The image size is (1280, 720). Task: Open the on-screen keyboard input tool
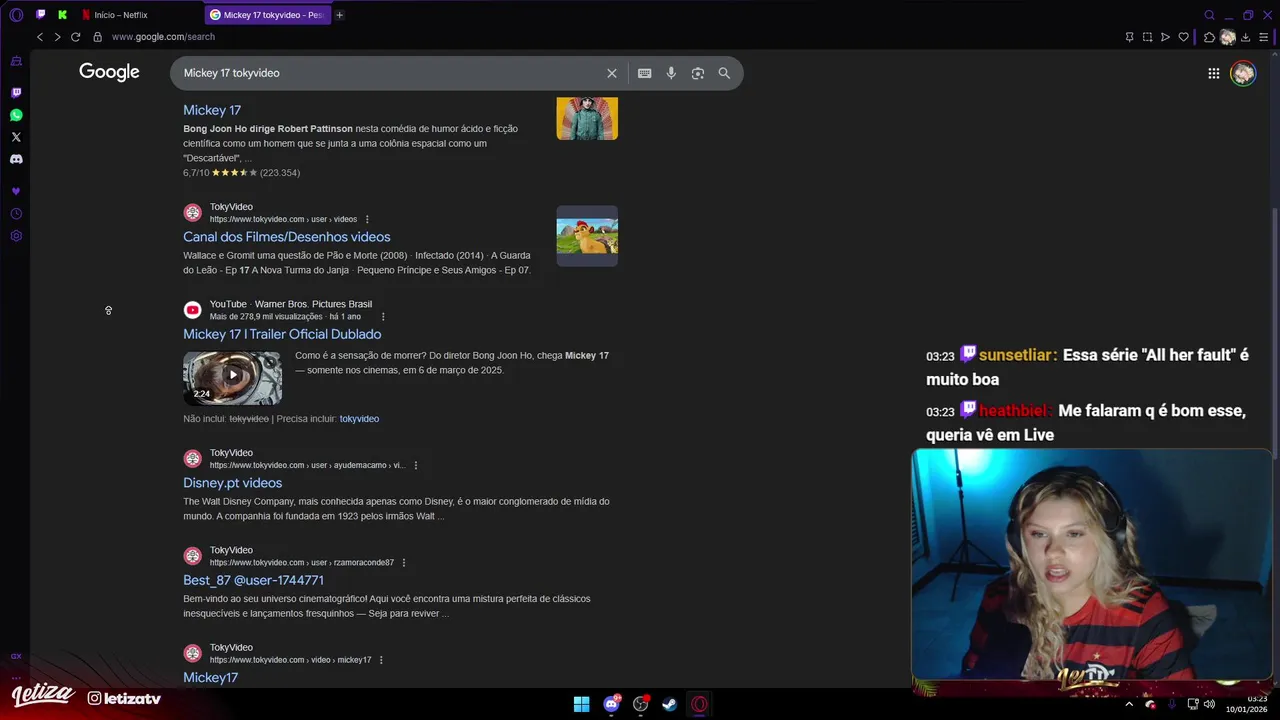pos(645,73)
